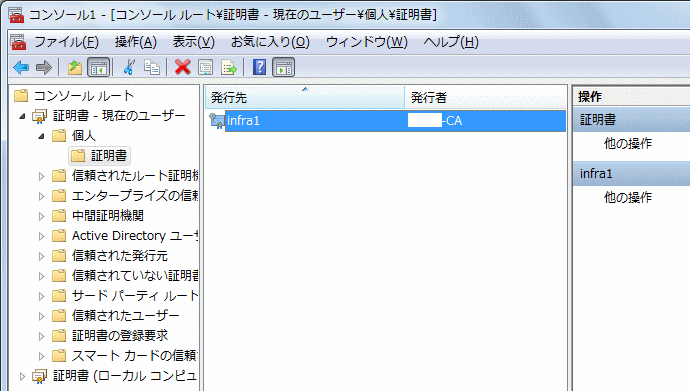Click the infra1 certificate icon

[217, 121]
